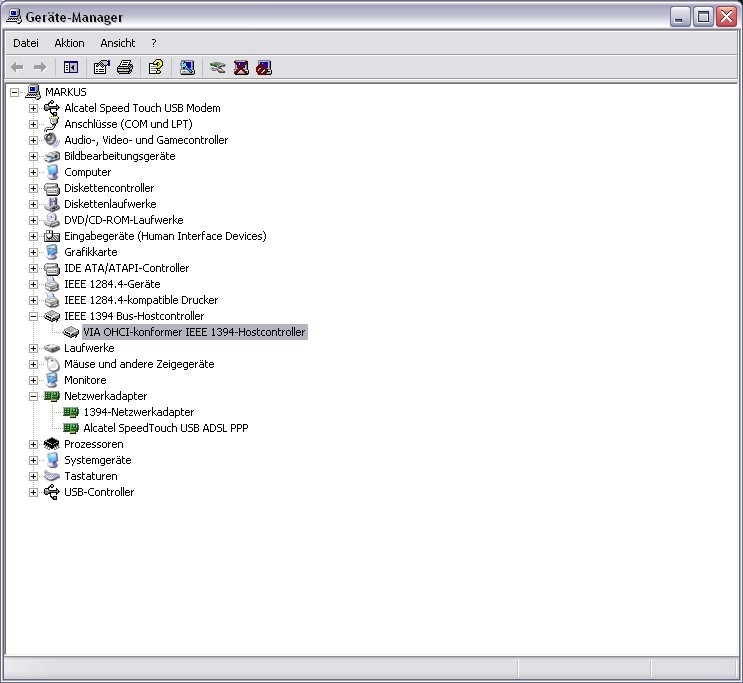Click the Audio speaker icon
743x683 pixels.
click(x=52, y=140)
